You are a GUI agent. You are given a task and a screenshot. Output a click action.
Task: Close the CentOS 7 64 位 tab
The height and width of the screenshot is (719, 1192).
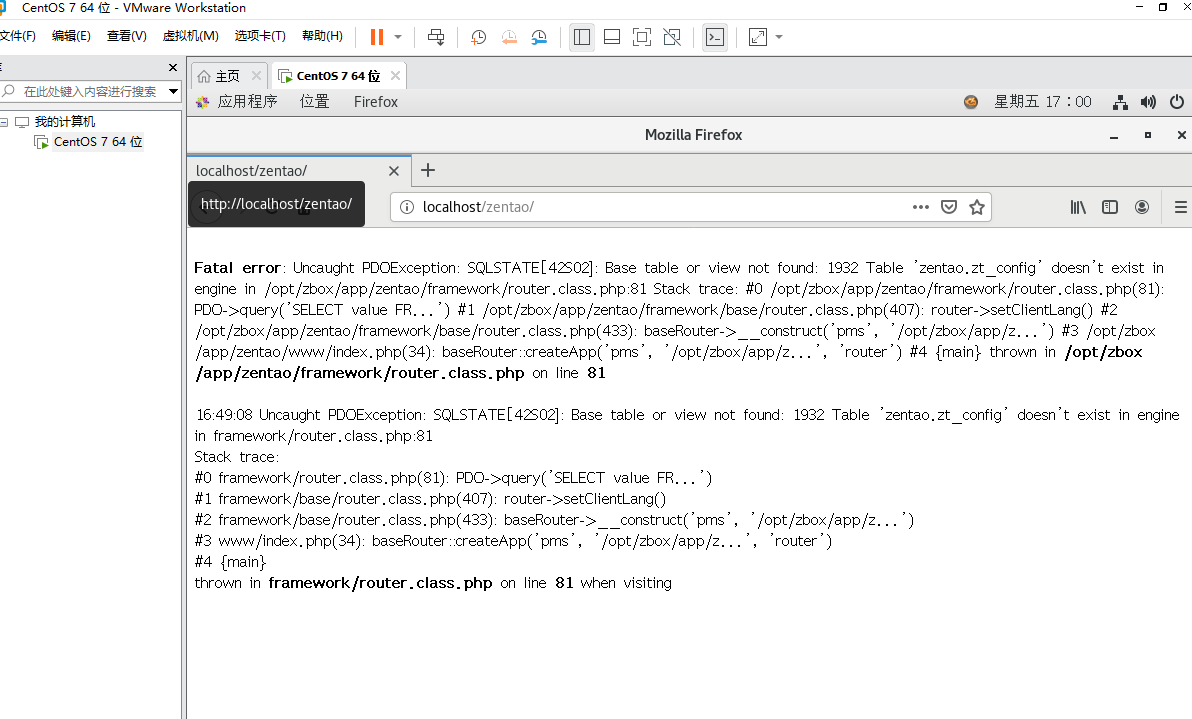pos(395,75)
